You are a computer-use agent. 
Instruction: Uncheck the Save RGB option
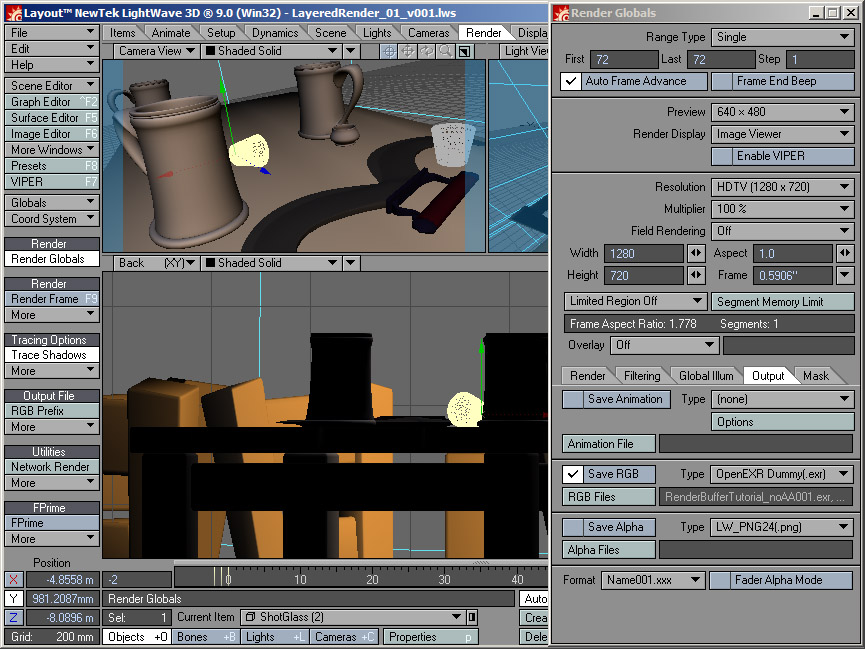click(573, 474)
